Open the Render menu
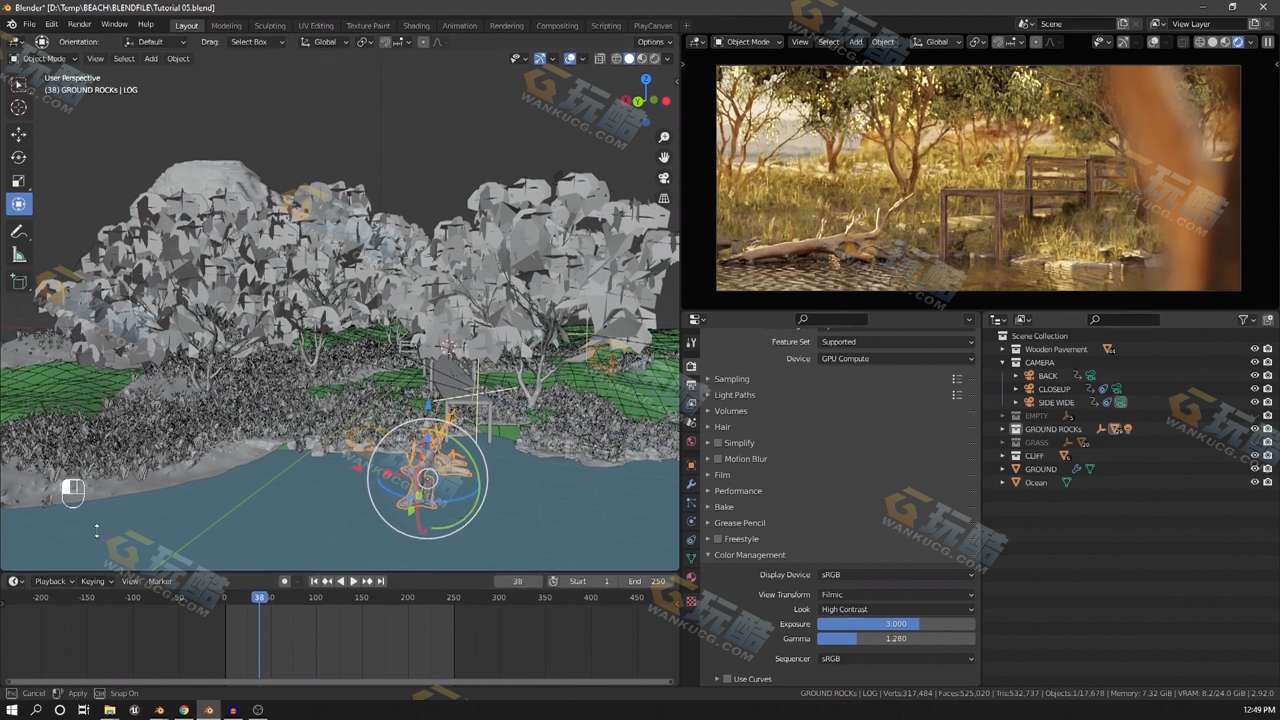This screenshot has height=720, width=1280. [79, 24]
